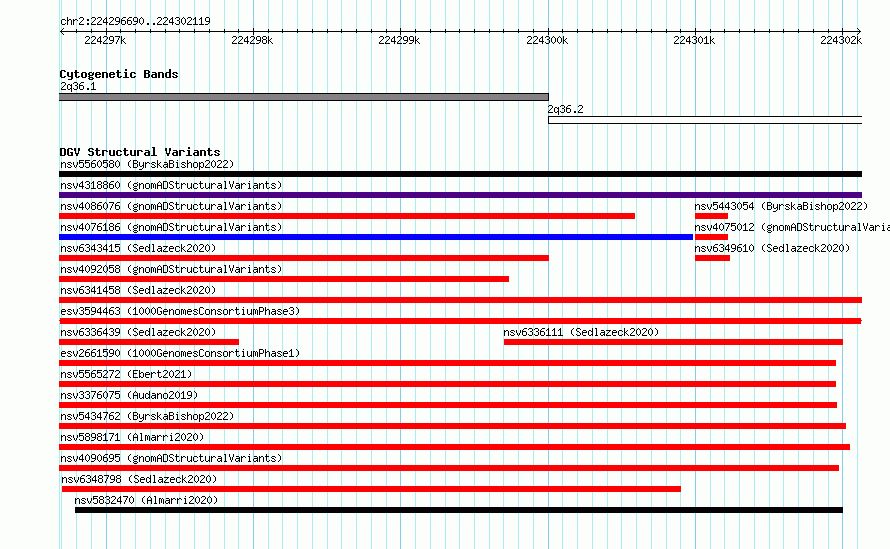Open the nsv6349610 (Sedlazeck2020) label
This screenshot has width=890, height=549.
click(x=772, y=248)
